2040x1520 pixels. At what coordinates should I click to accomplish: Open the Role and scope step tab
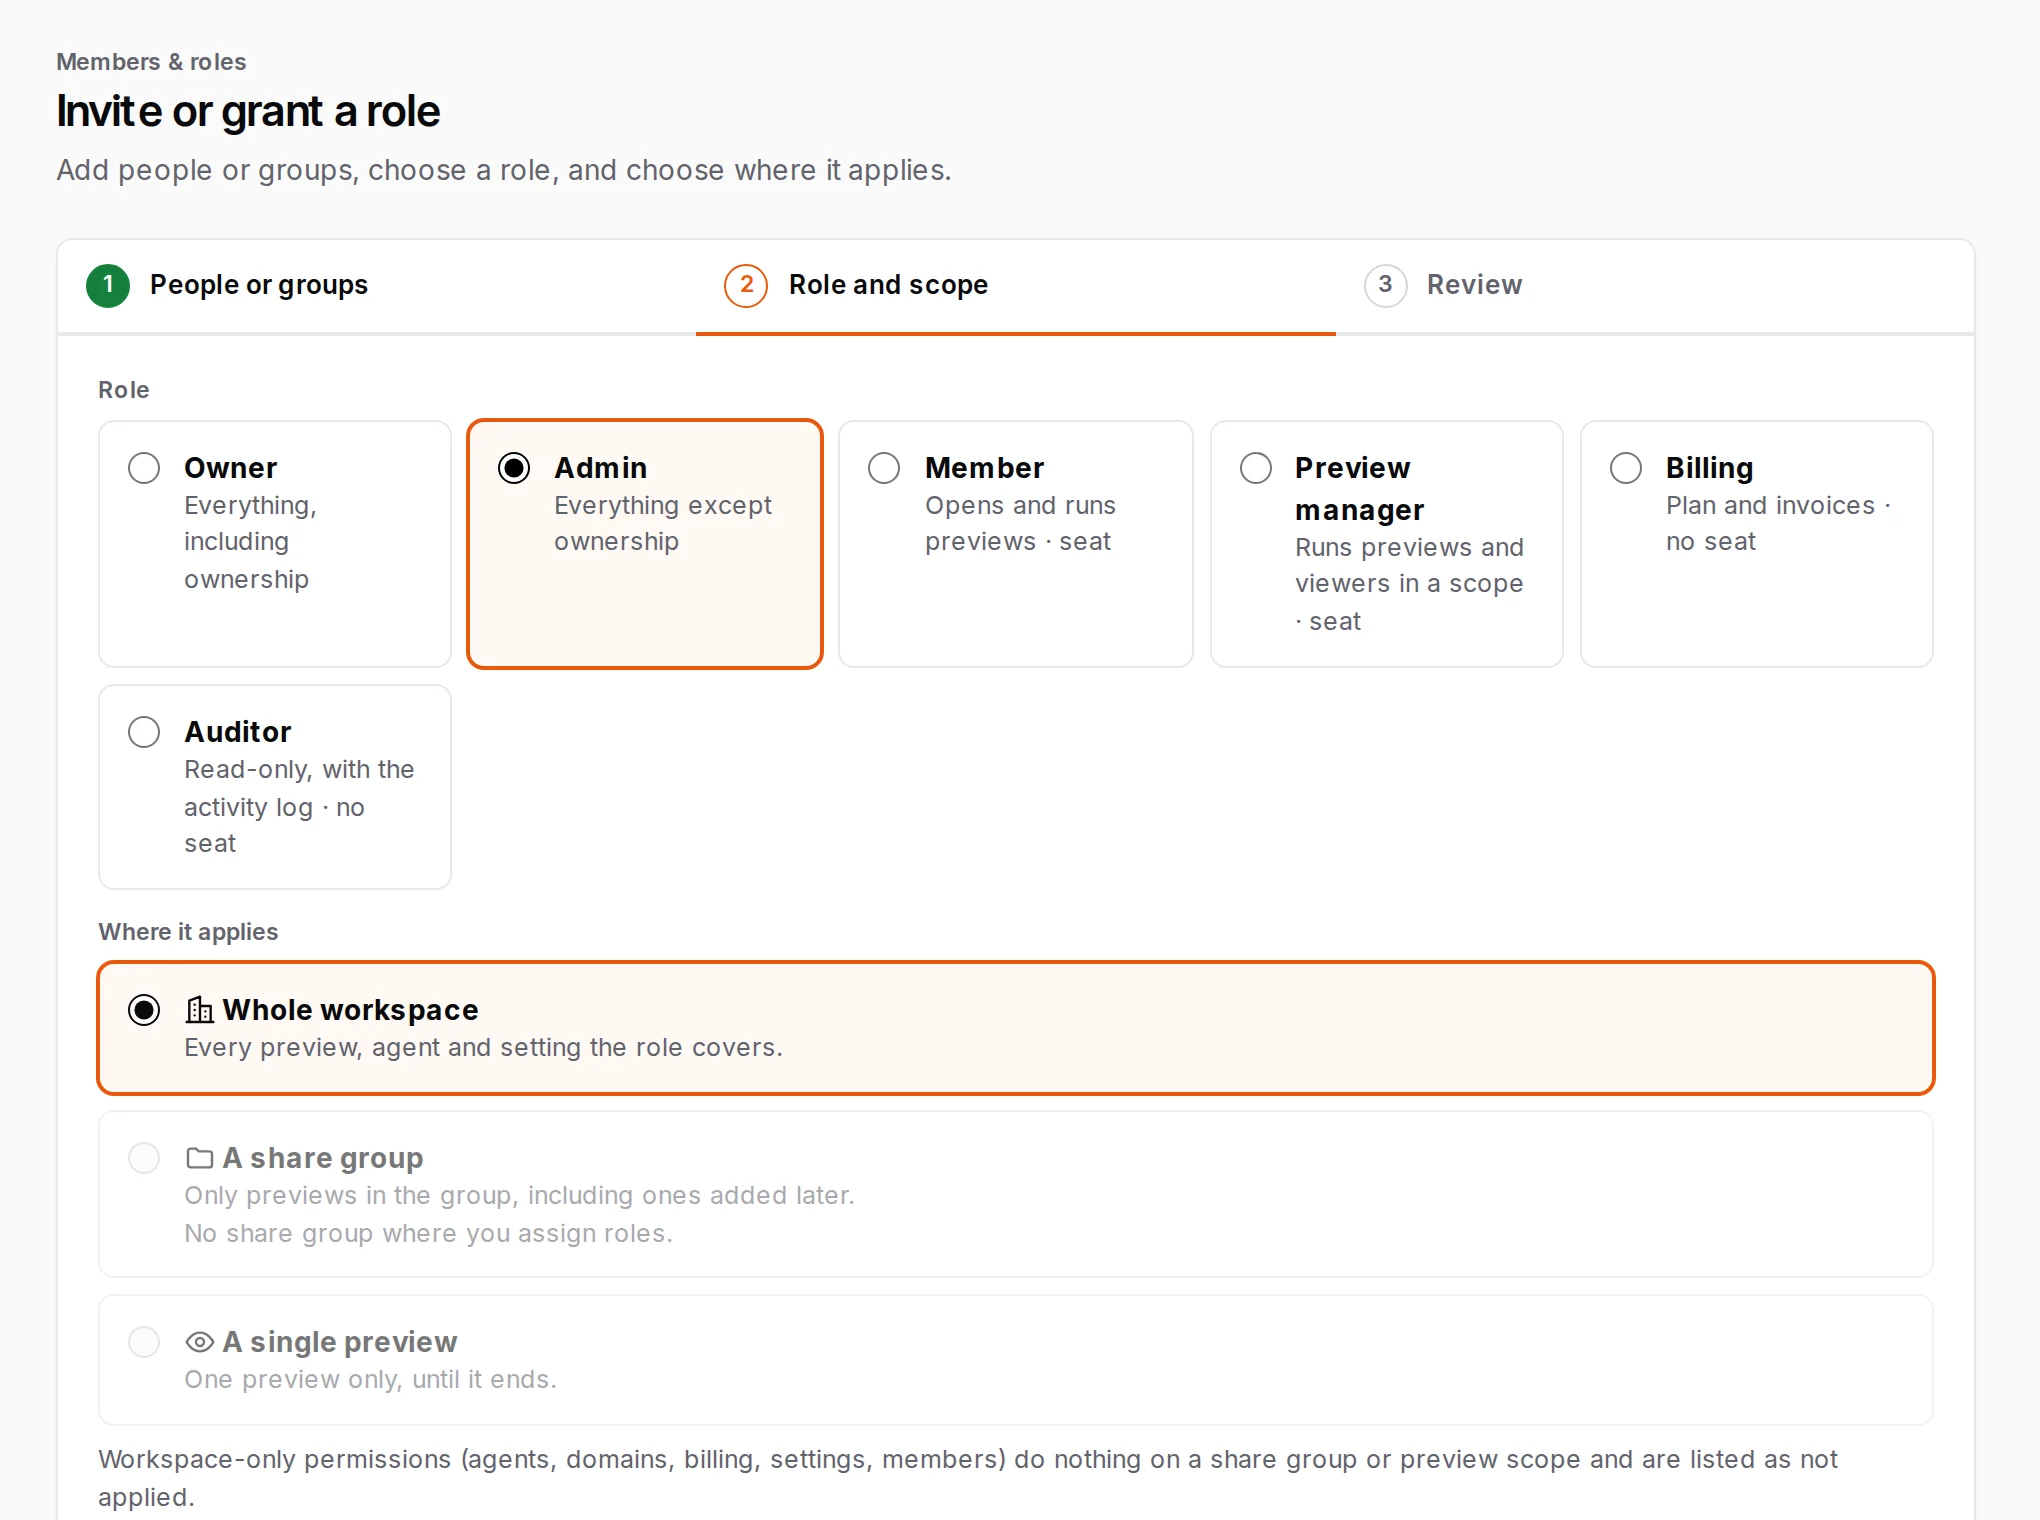(1016, 286)
